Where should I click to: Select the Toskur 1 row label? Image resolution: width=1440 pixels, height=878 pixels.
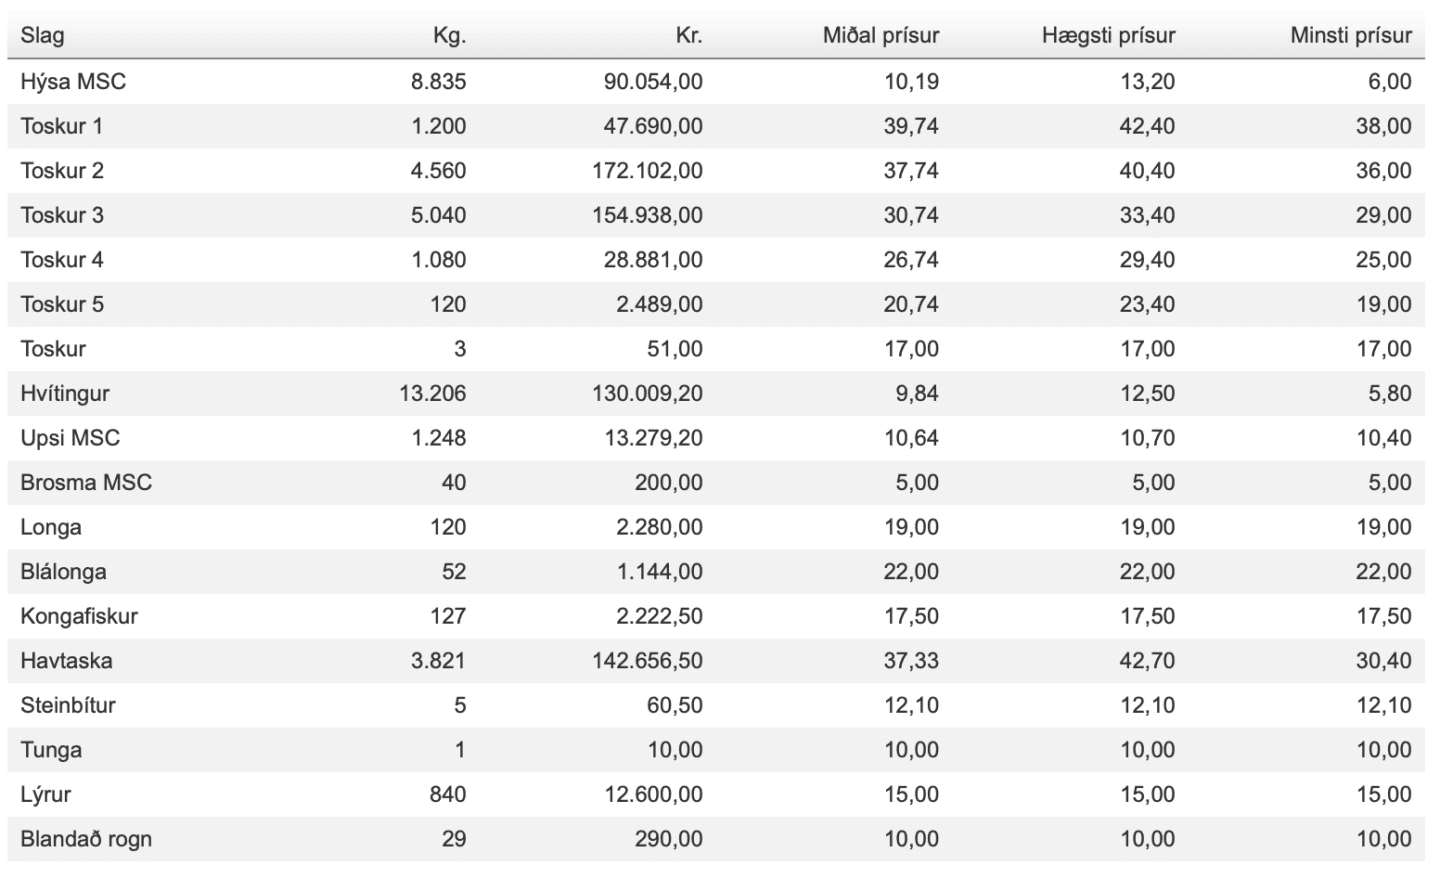coord(62,126)
